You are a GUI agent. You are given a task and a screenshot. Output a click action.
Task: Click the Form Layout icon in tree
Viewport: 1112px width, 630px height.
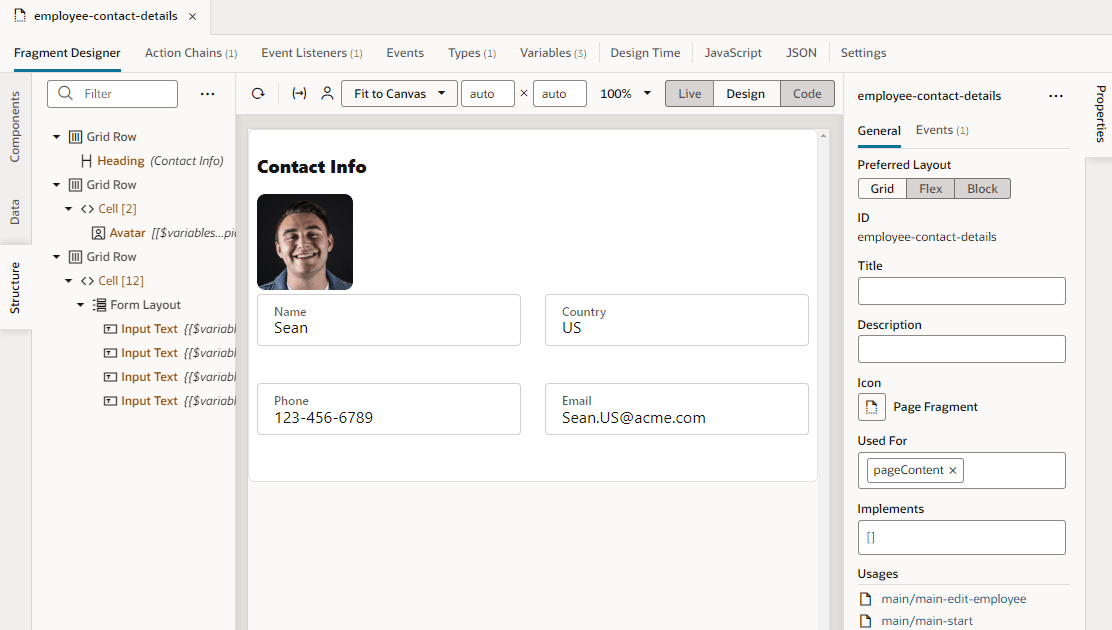(99, 305)
